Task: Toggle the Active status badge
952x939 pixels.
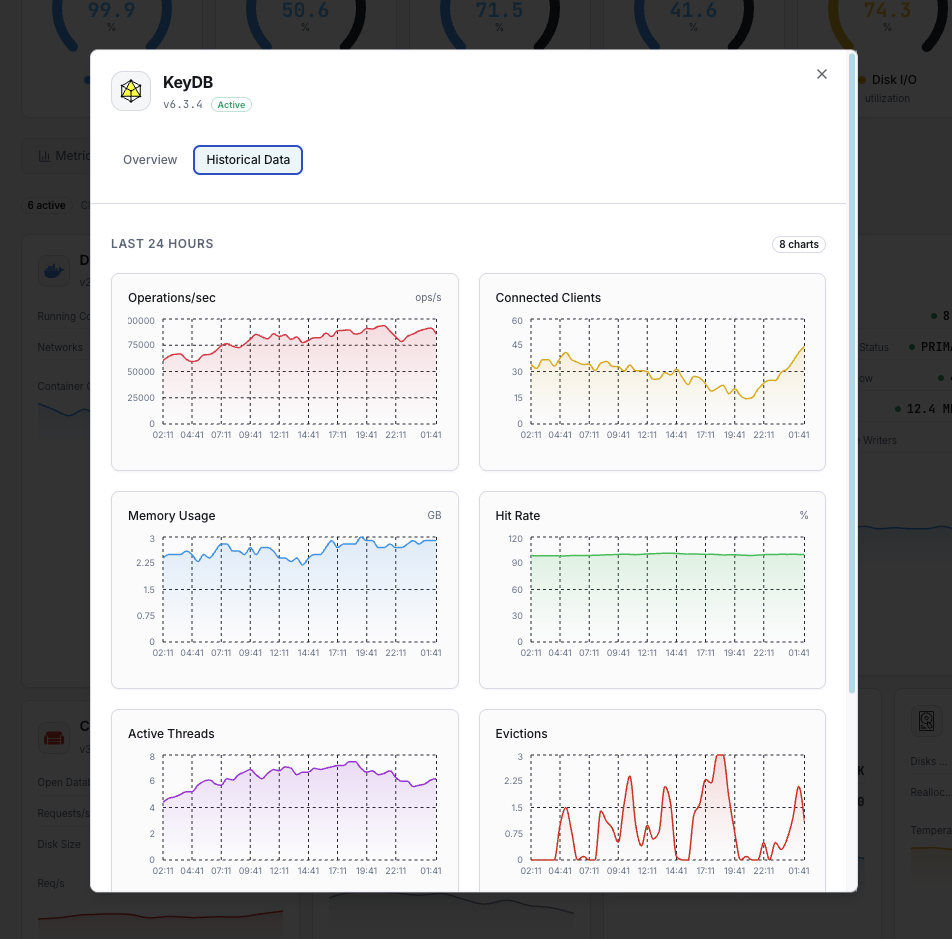Action: click(x=230, y=104)
